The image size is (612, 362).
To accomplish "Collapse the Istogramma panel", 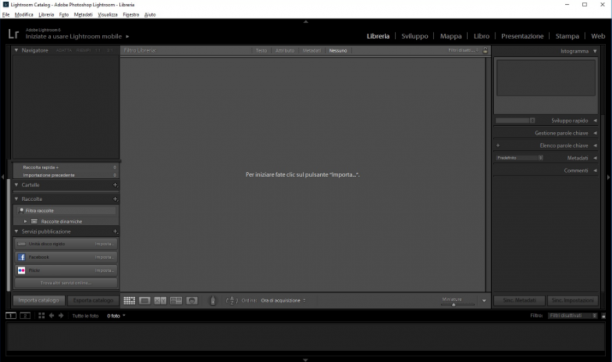I will tap(595, 51).
